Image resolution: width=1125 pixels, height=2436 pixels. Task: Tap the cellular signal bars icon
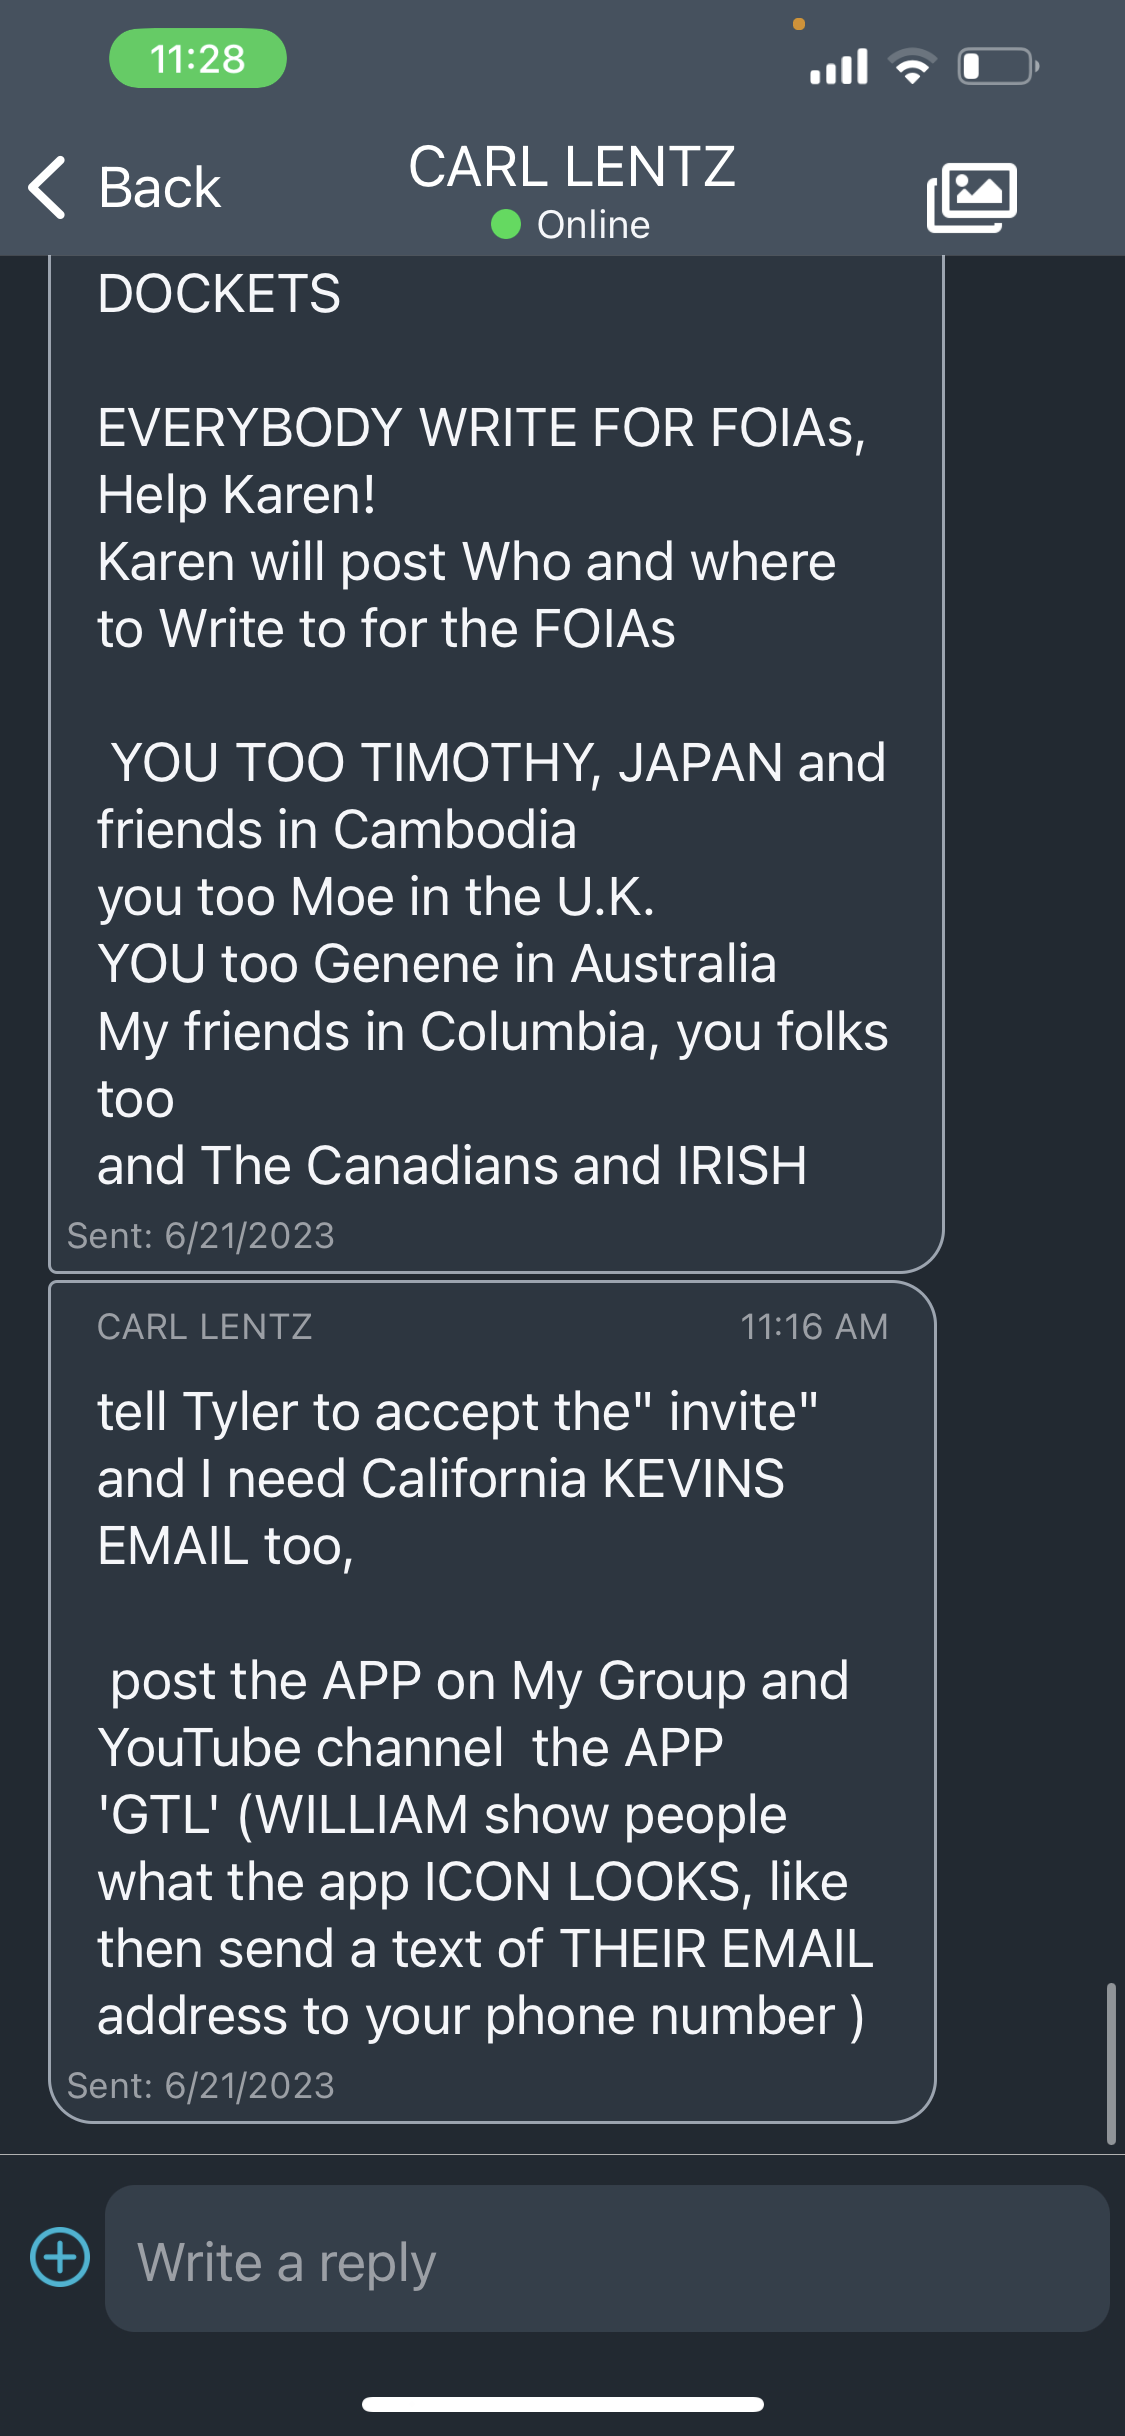pos(839,67)
